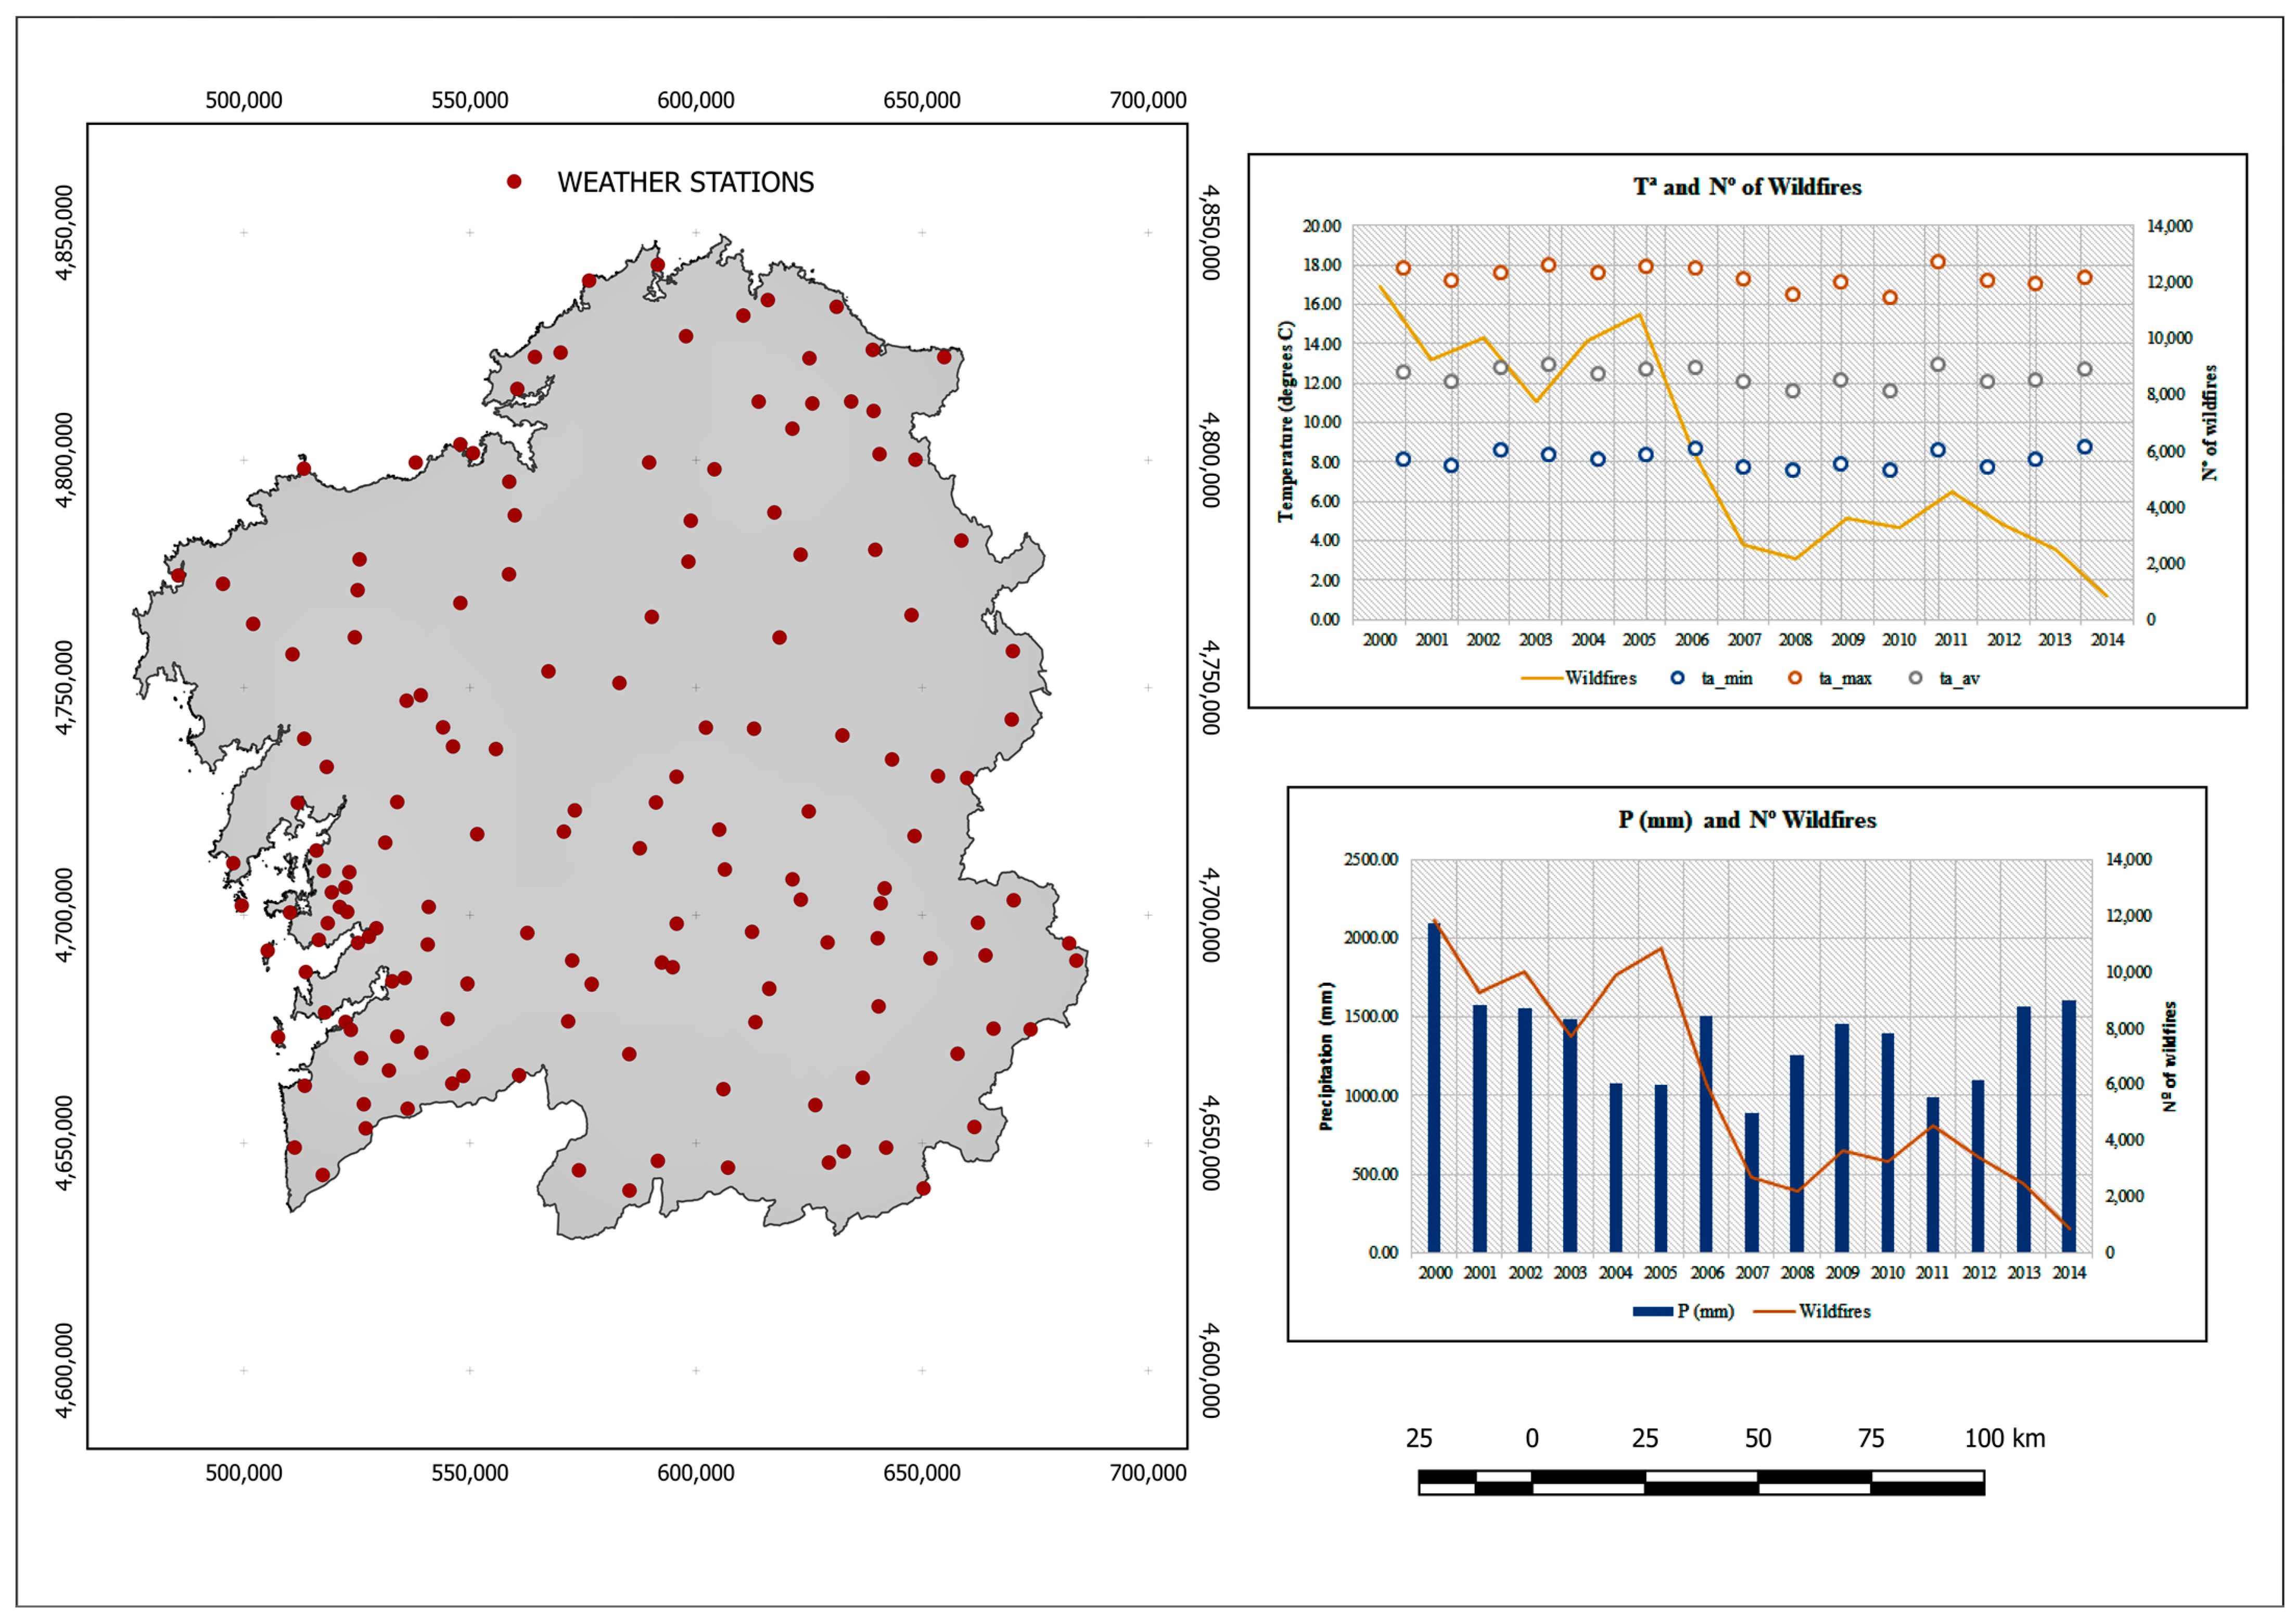Click the Temperature (degrees C) axis title
The height and width of the screenshot is (1622, 2296).
click(x=1286, y=421)
